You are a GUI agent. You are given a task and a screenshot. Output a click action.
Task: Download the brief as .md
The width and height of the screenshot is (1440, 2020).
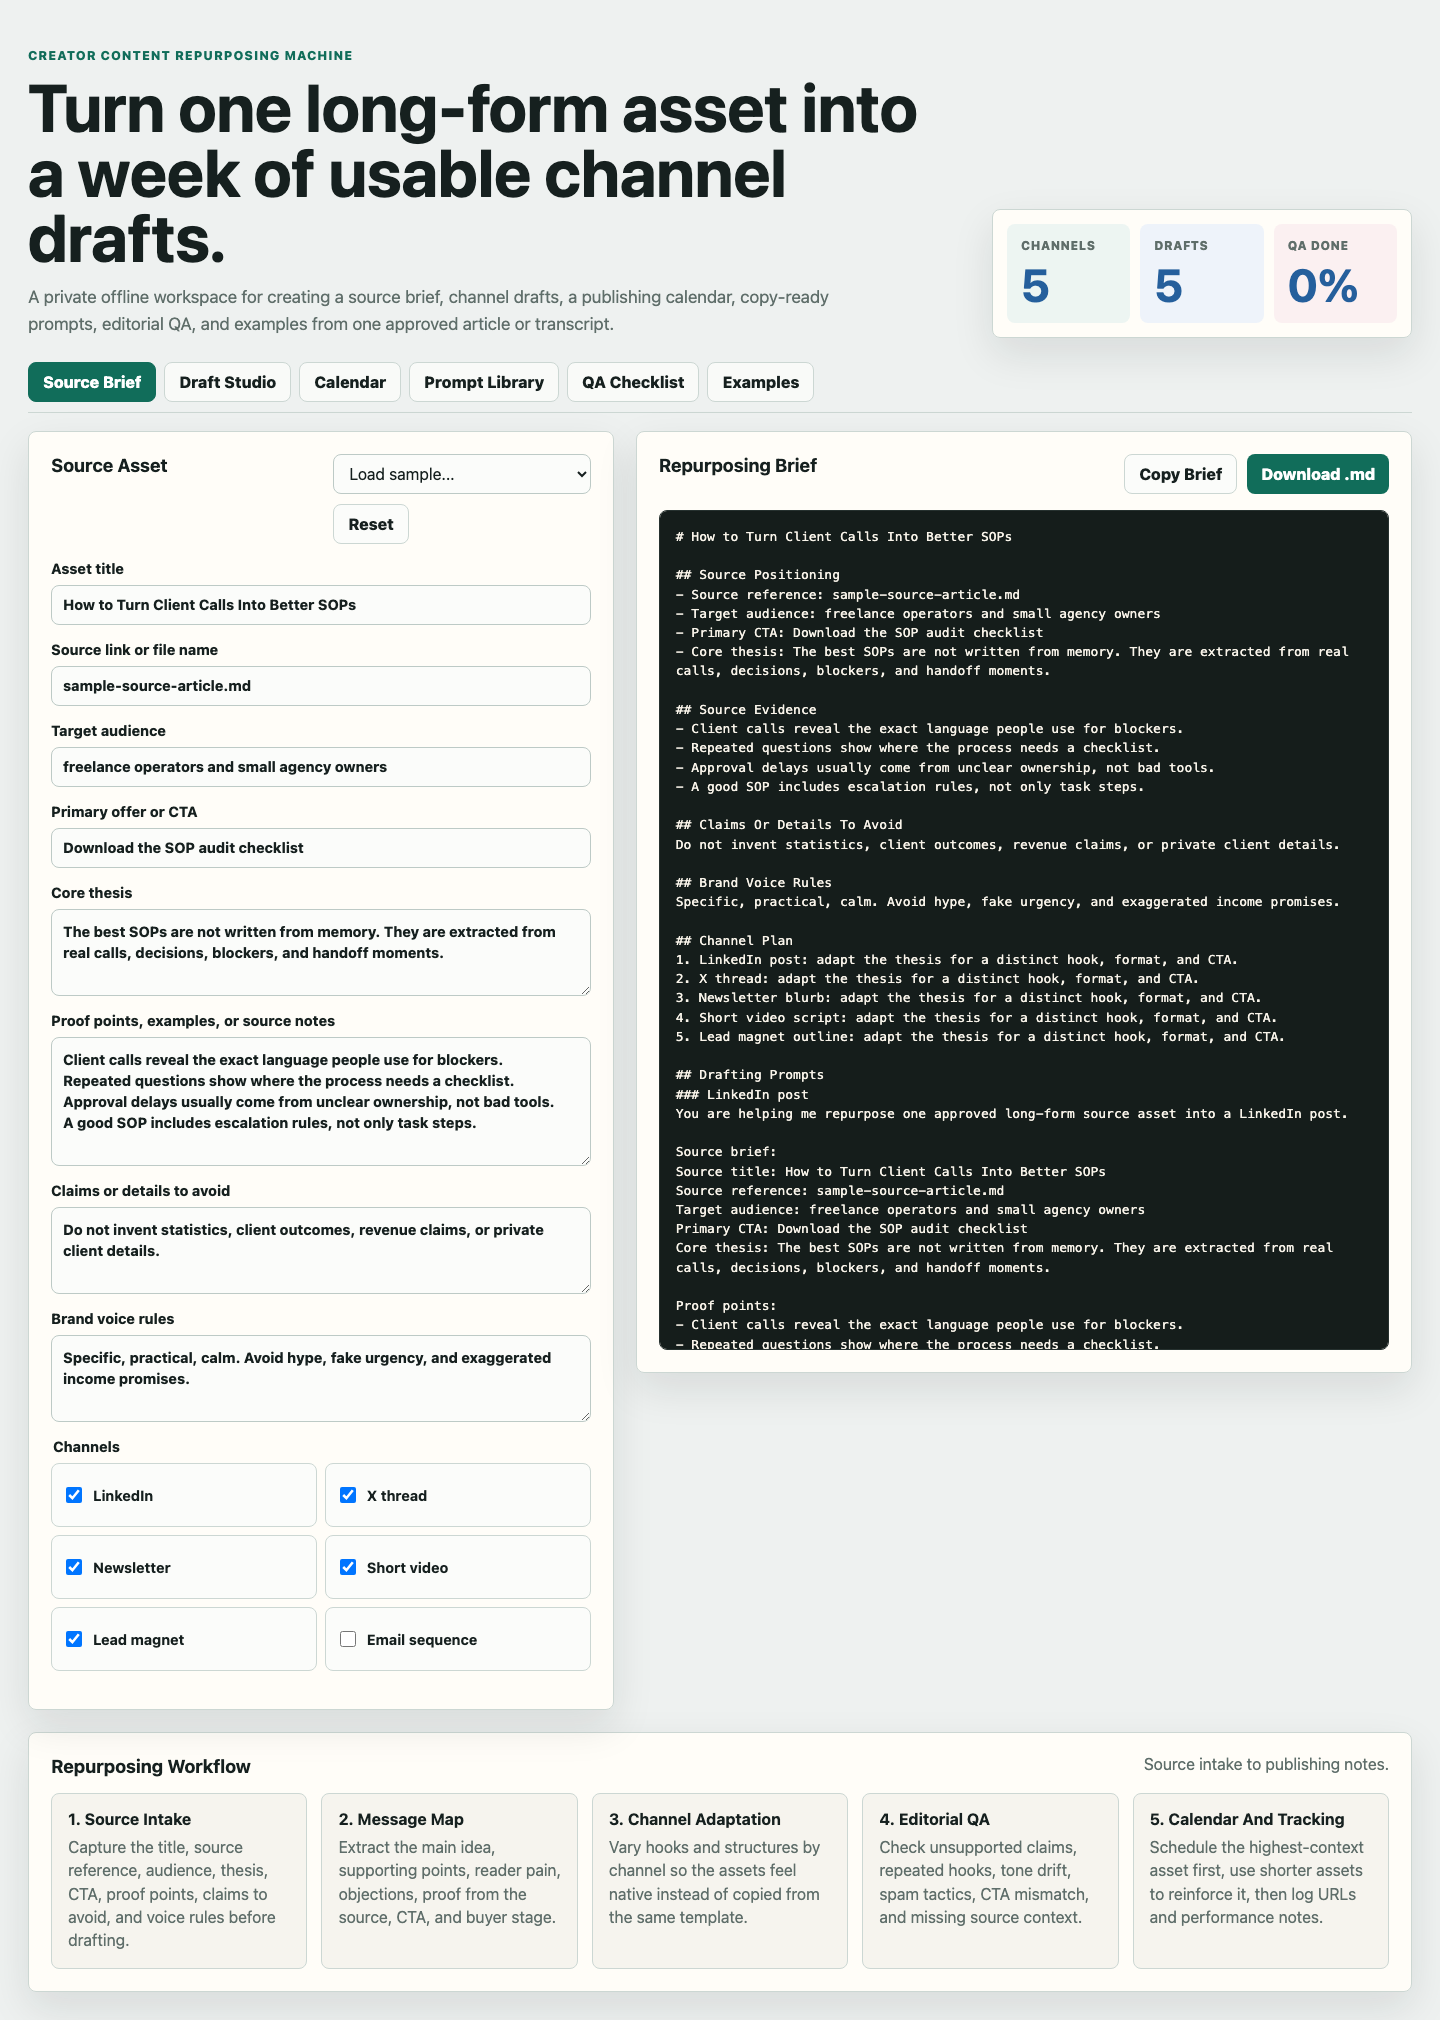(x=1318, y=474)
